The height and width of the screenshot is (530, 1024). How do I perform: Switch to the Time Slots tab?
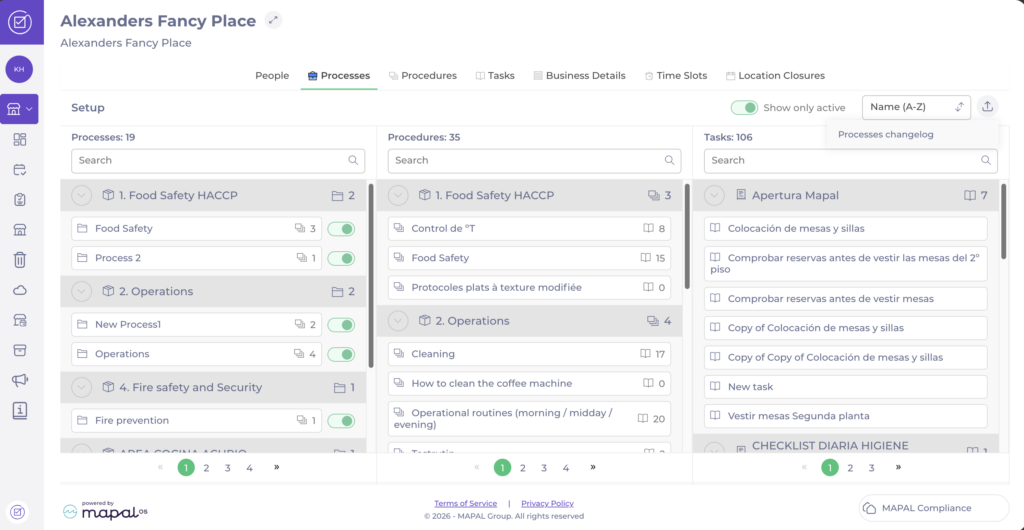coord(675,76)
